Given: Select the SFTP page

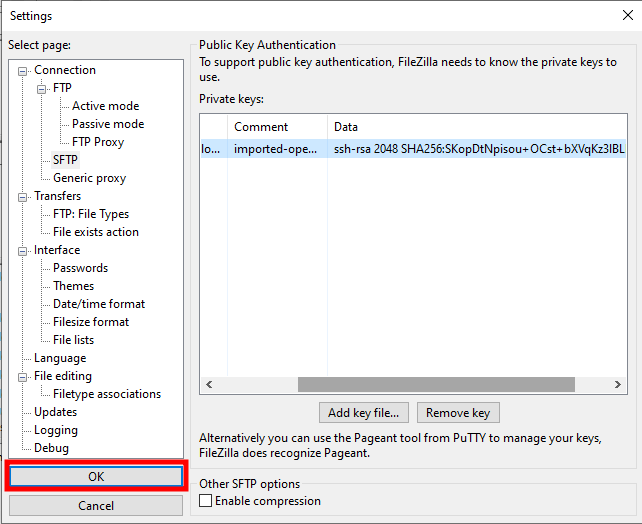Looking at the screenshot, I should click(x=65, y=160).
